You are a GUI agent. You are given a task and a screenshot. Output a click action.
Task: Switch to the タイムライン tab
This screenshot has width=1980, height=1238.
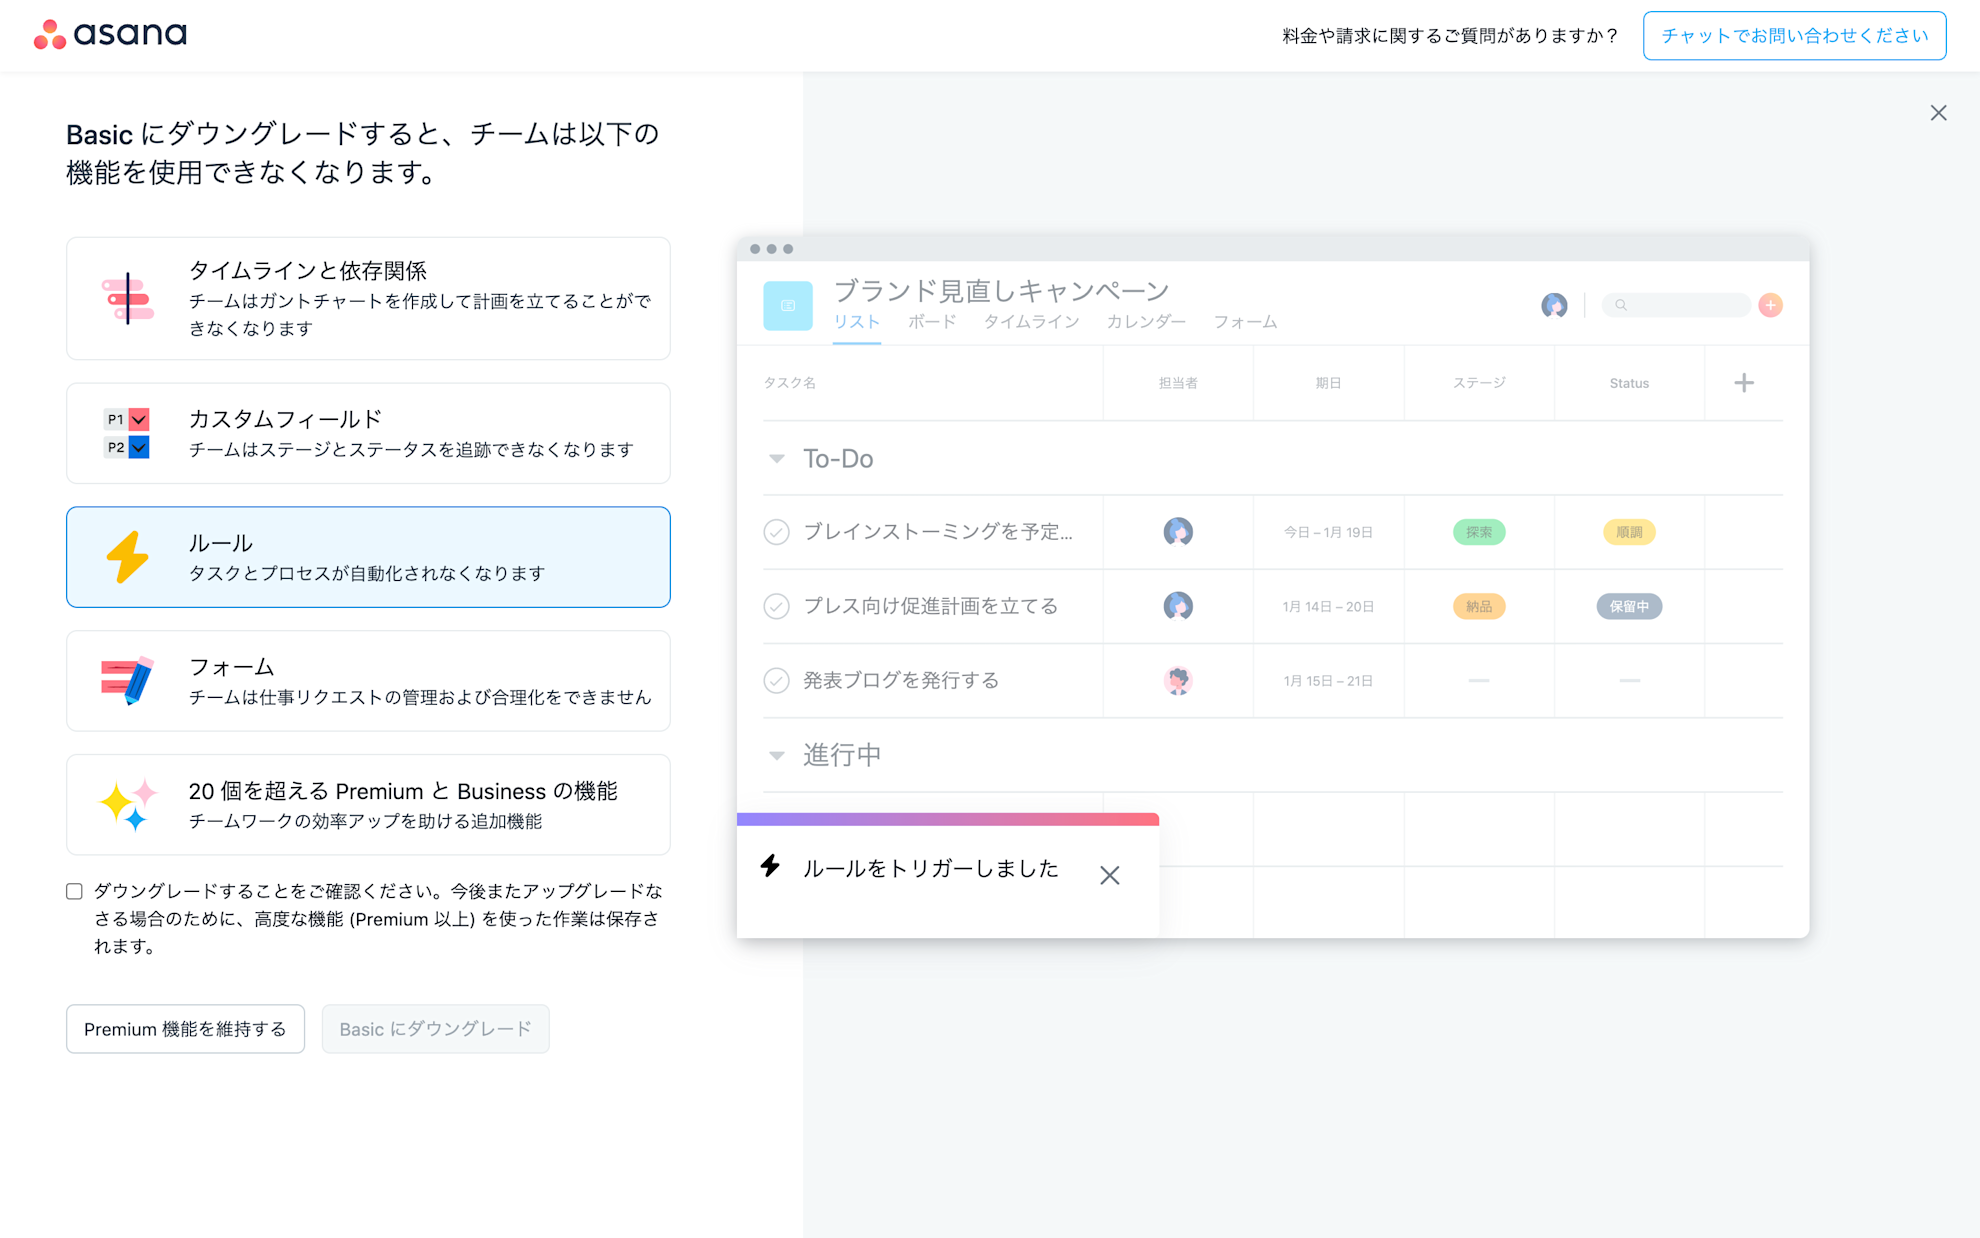point(1031,322)
